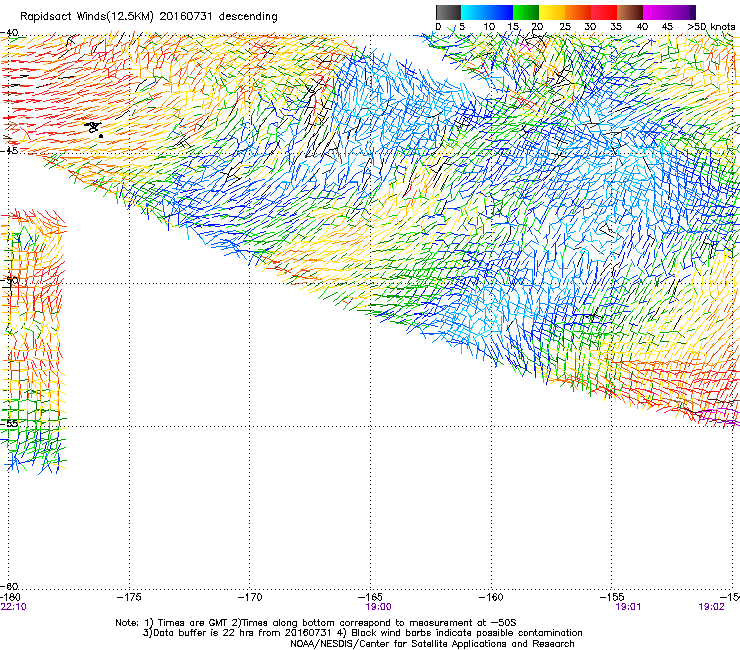Click the -180 longitude label

coord(10,597)
